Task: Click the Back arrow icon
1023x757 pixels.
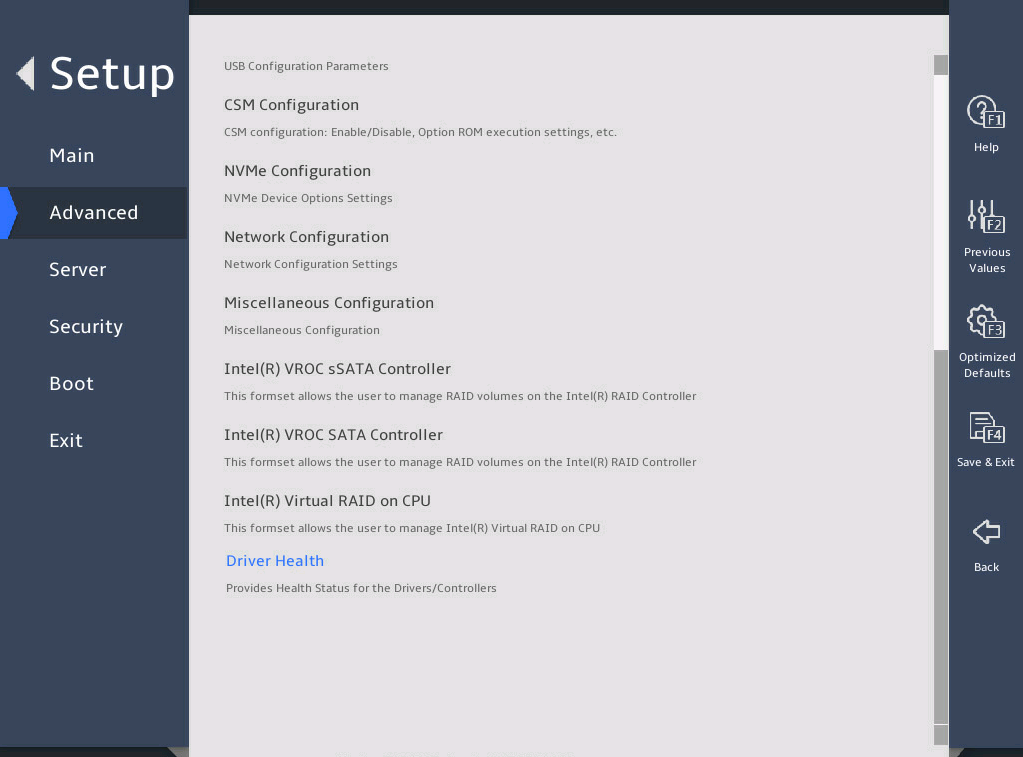Action: (986, 531)
